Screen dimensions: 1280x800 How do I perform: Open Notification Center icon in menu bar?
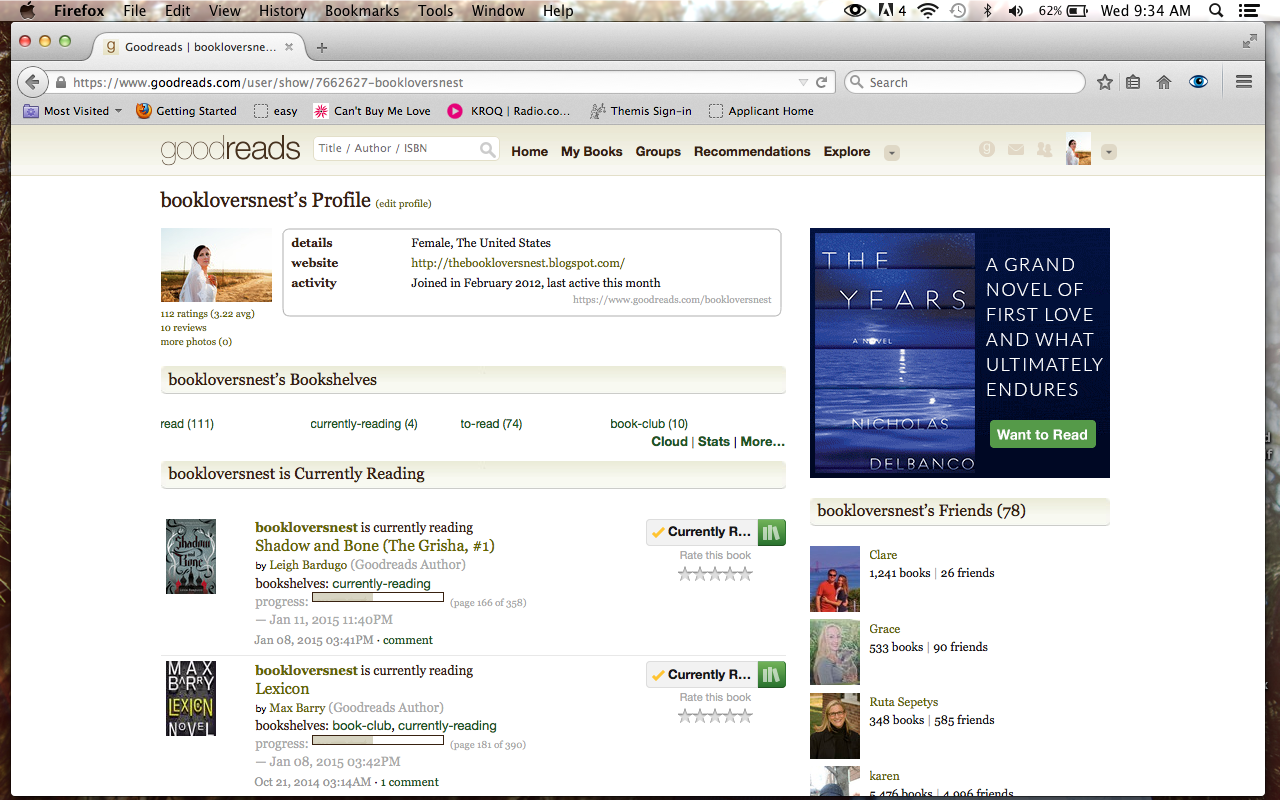click(1248, 11)
